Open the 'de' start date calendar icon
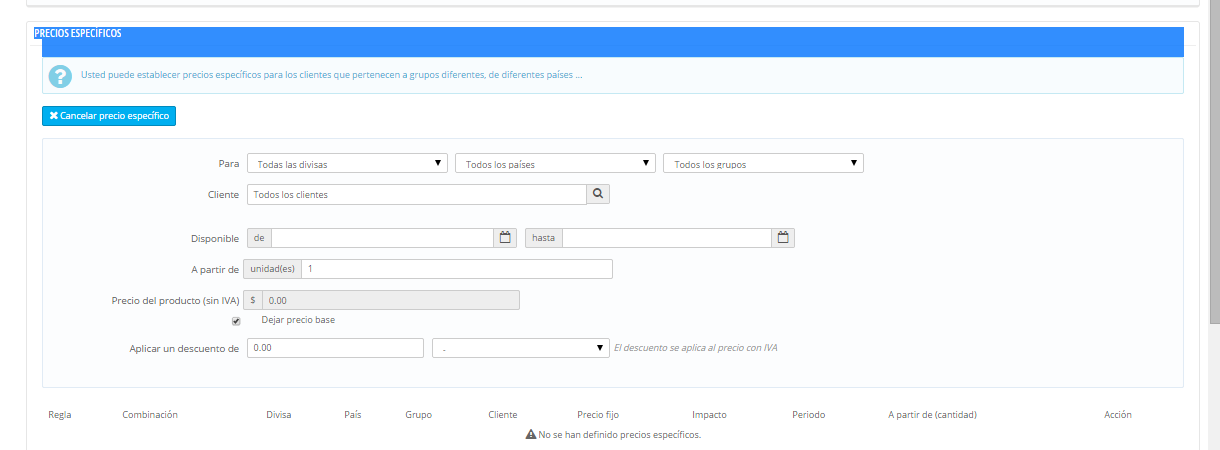Image resolution: width=1220 pixels, height=450 pixels. point(505,238)
